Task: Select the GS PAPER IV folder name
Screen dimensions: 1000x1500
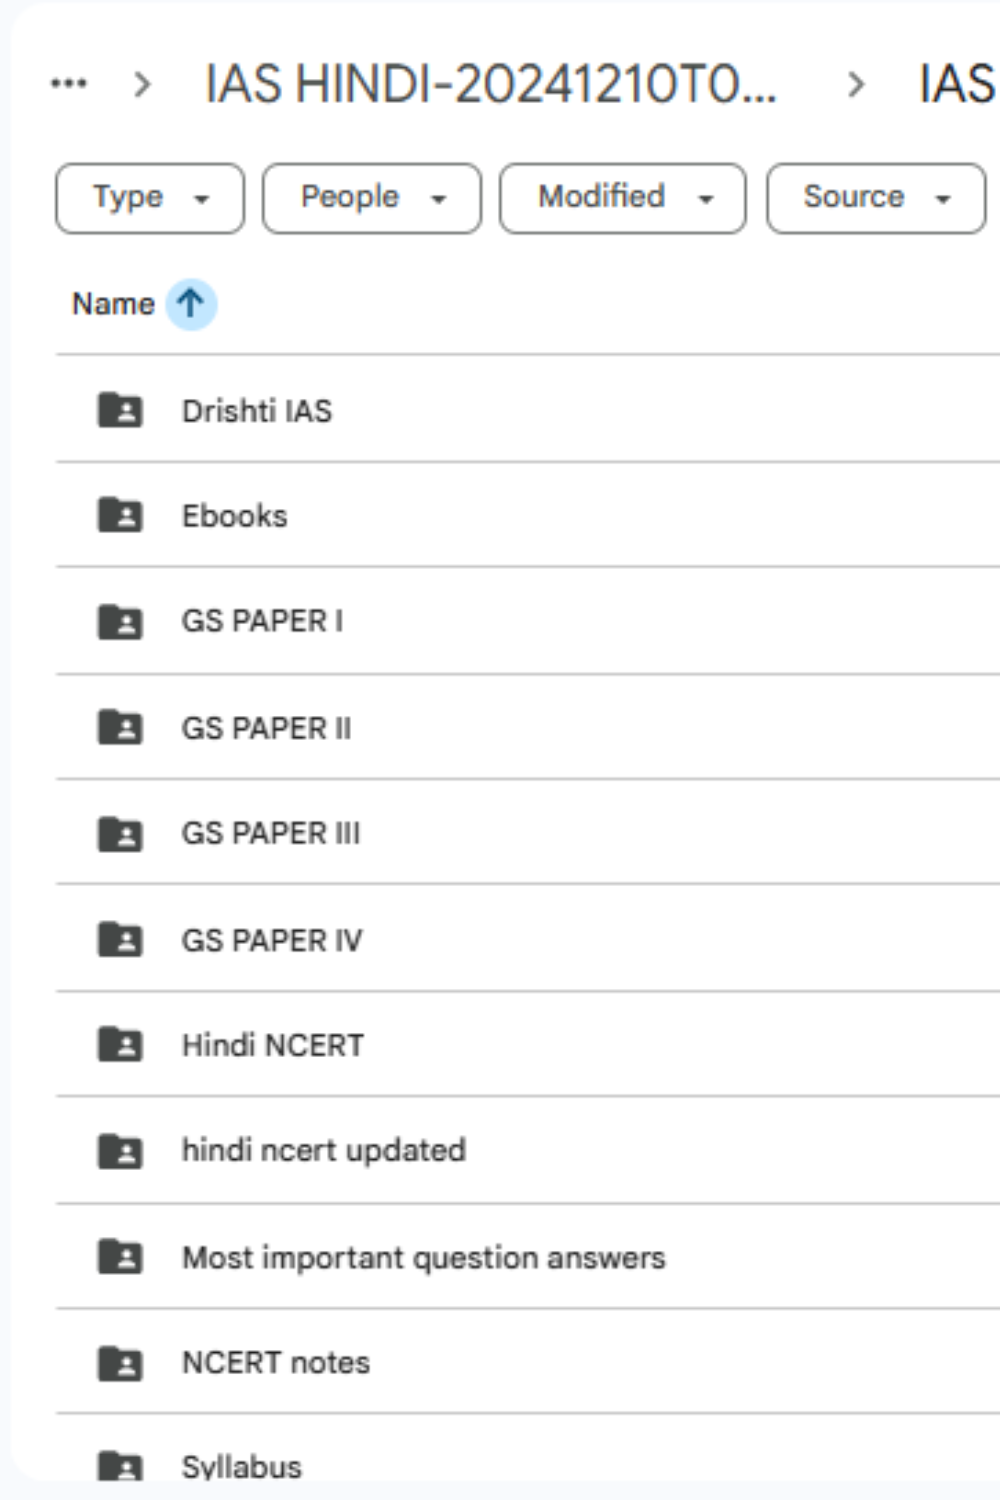Action: [272, 940]
